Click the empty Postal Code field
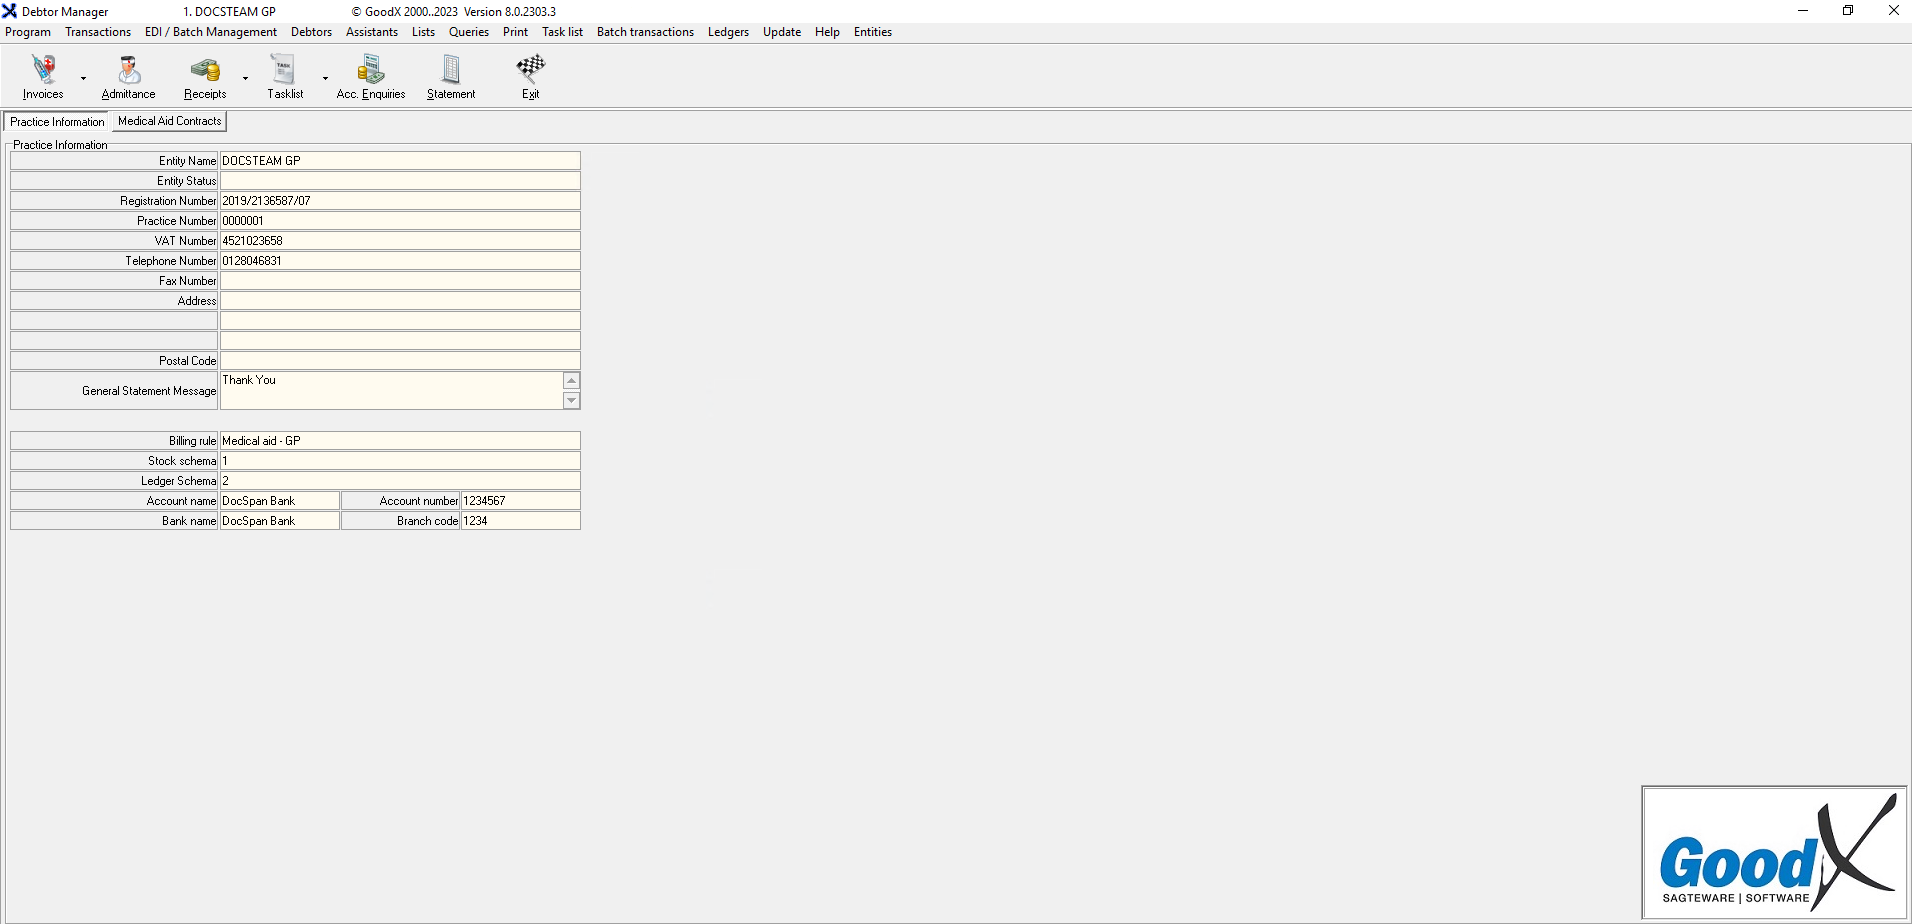1912x924 pixels. click(x=400, y=361)
